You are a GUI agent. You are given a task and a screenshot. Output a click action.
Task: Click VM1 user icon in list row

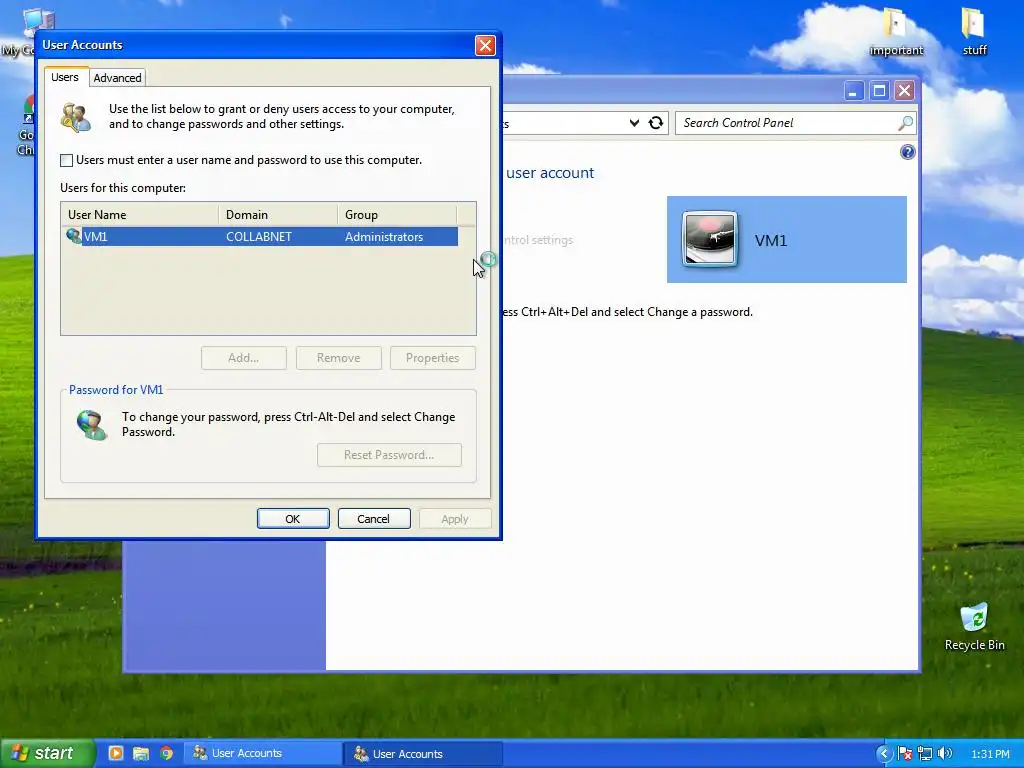click(74, 236)
